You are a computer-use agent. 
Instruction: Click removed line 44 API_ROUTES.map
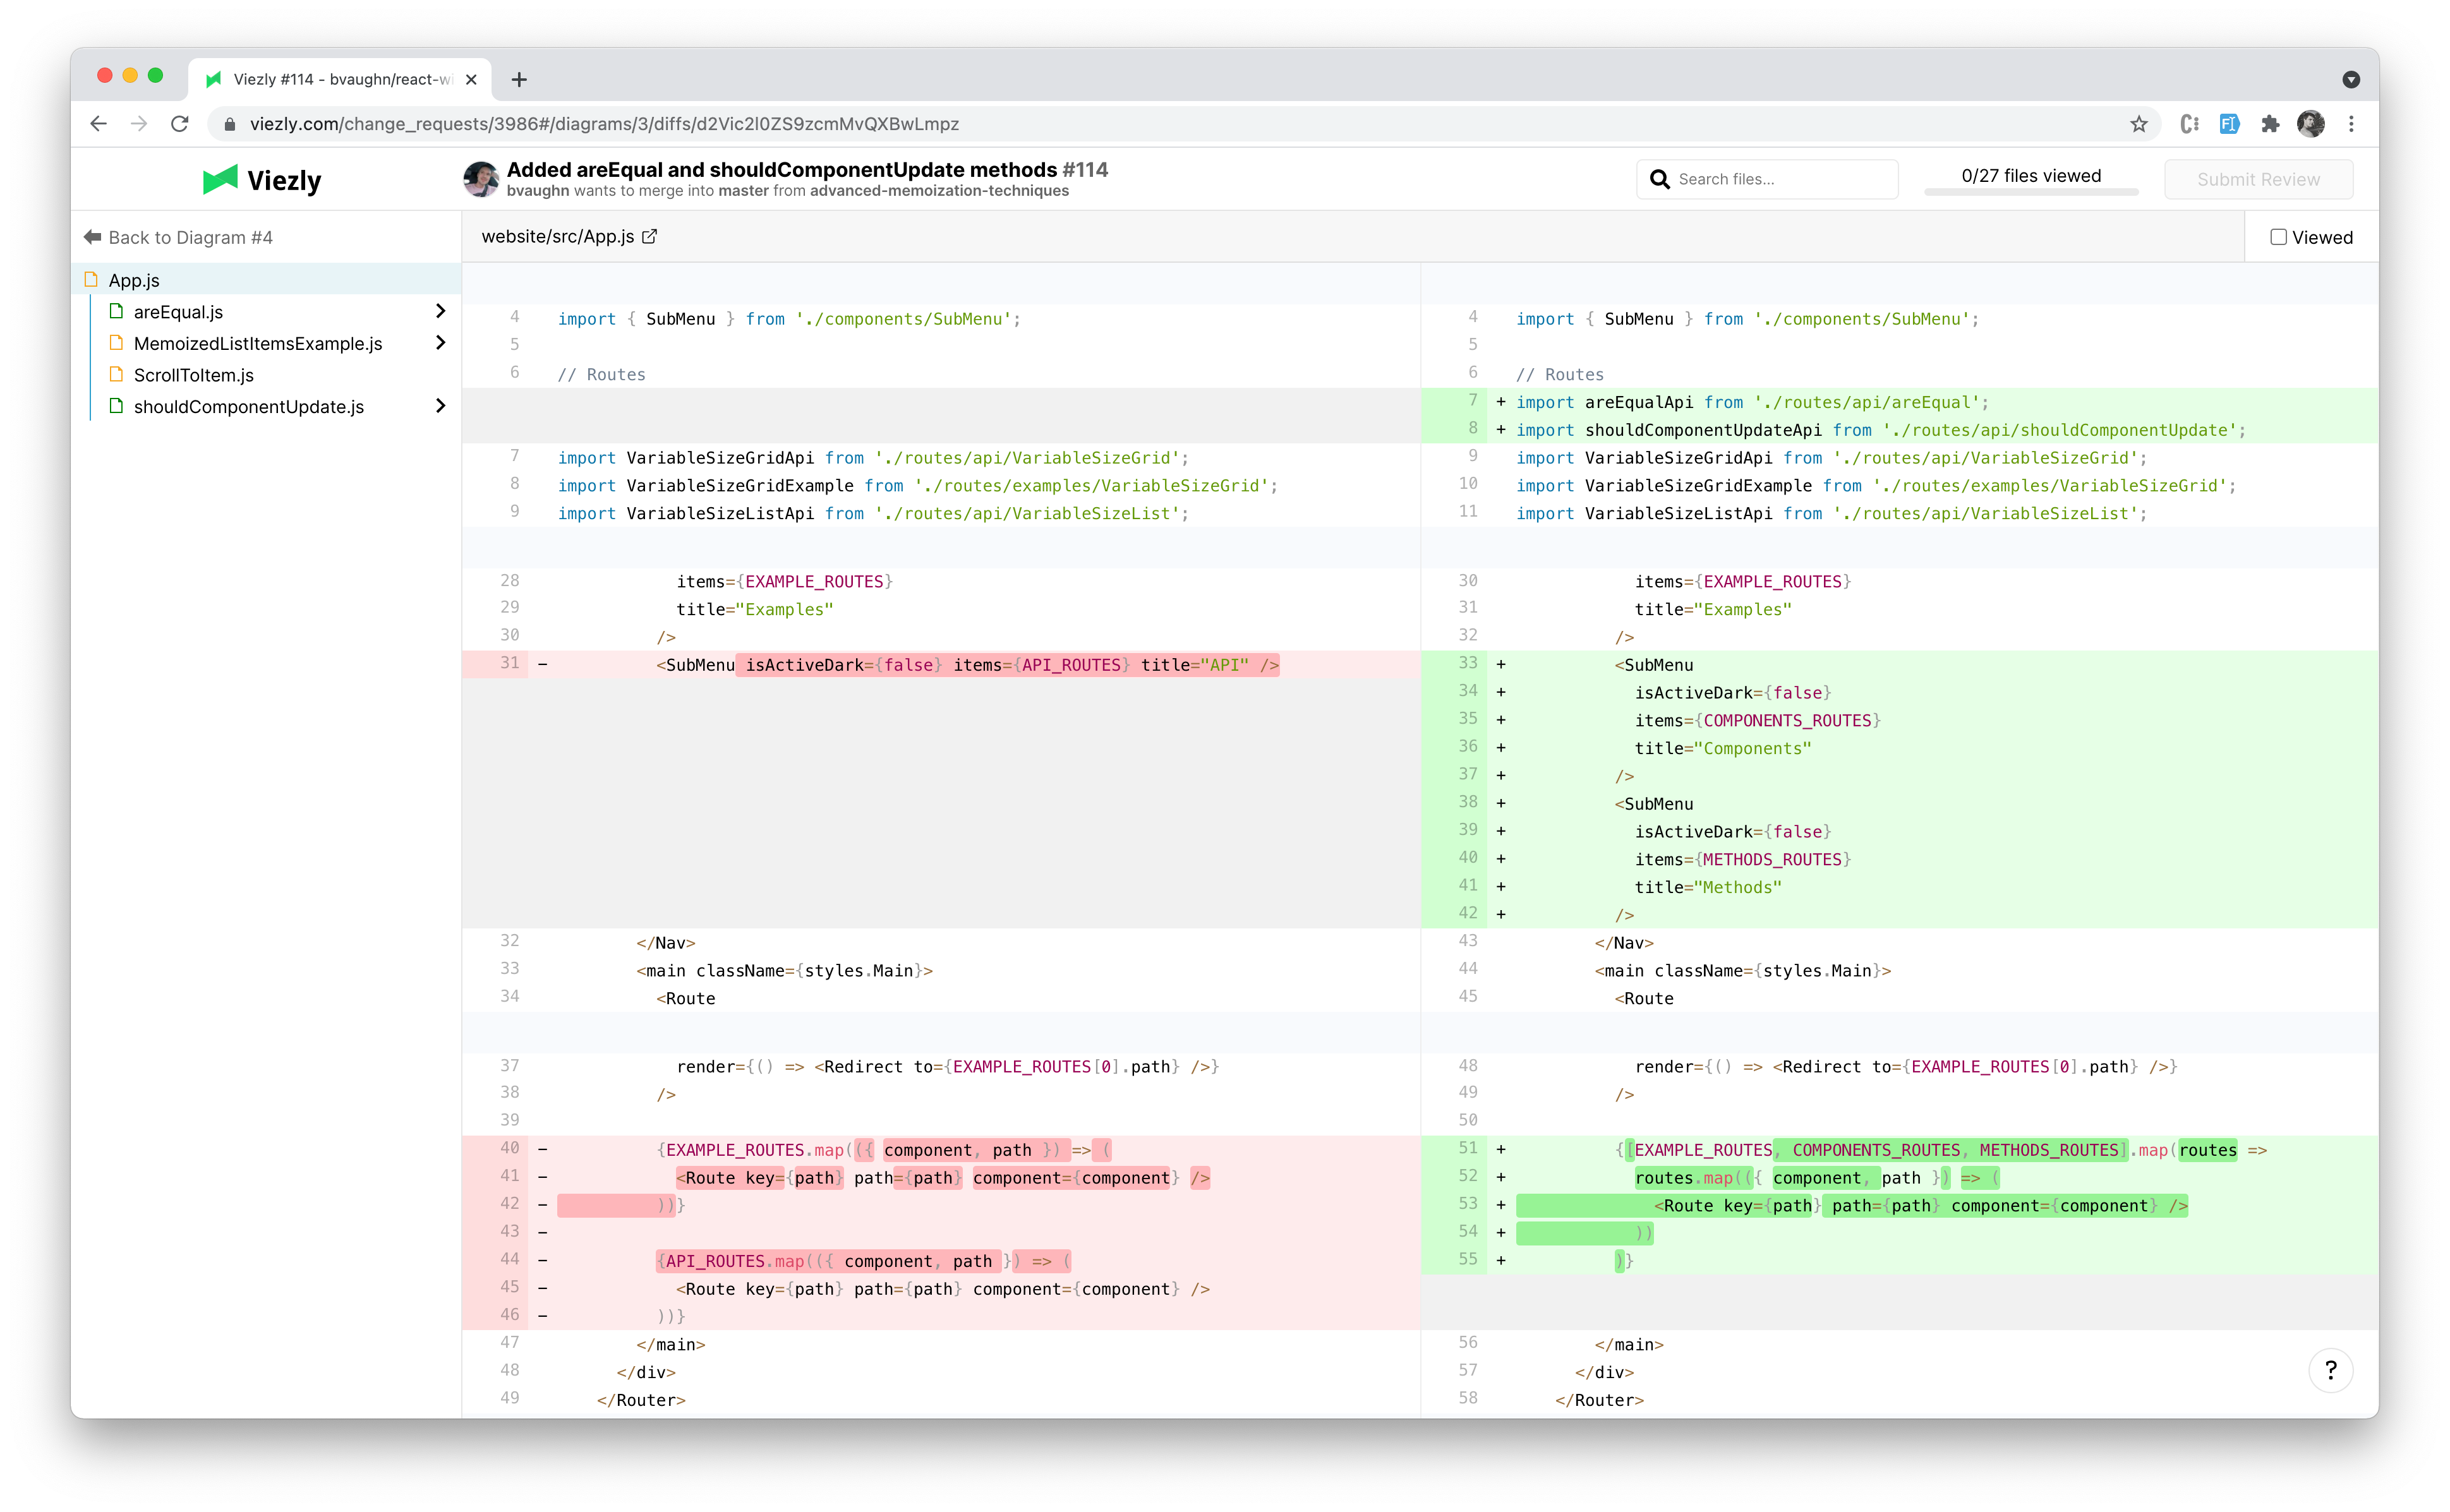(941, 1261)
